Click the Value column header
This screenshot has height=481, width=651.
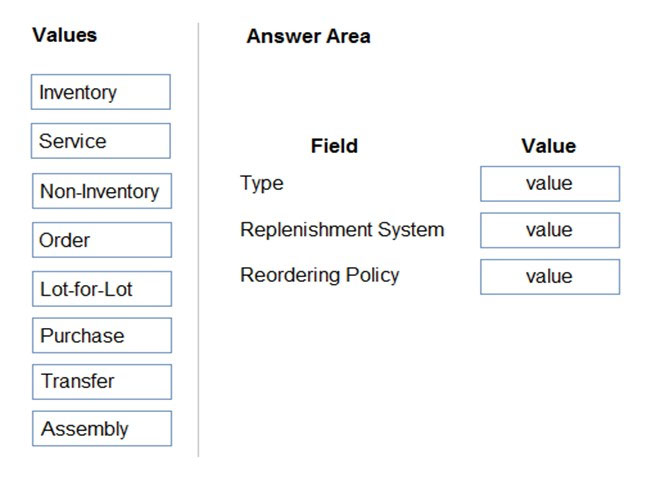coord(548,146)
